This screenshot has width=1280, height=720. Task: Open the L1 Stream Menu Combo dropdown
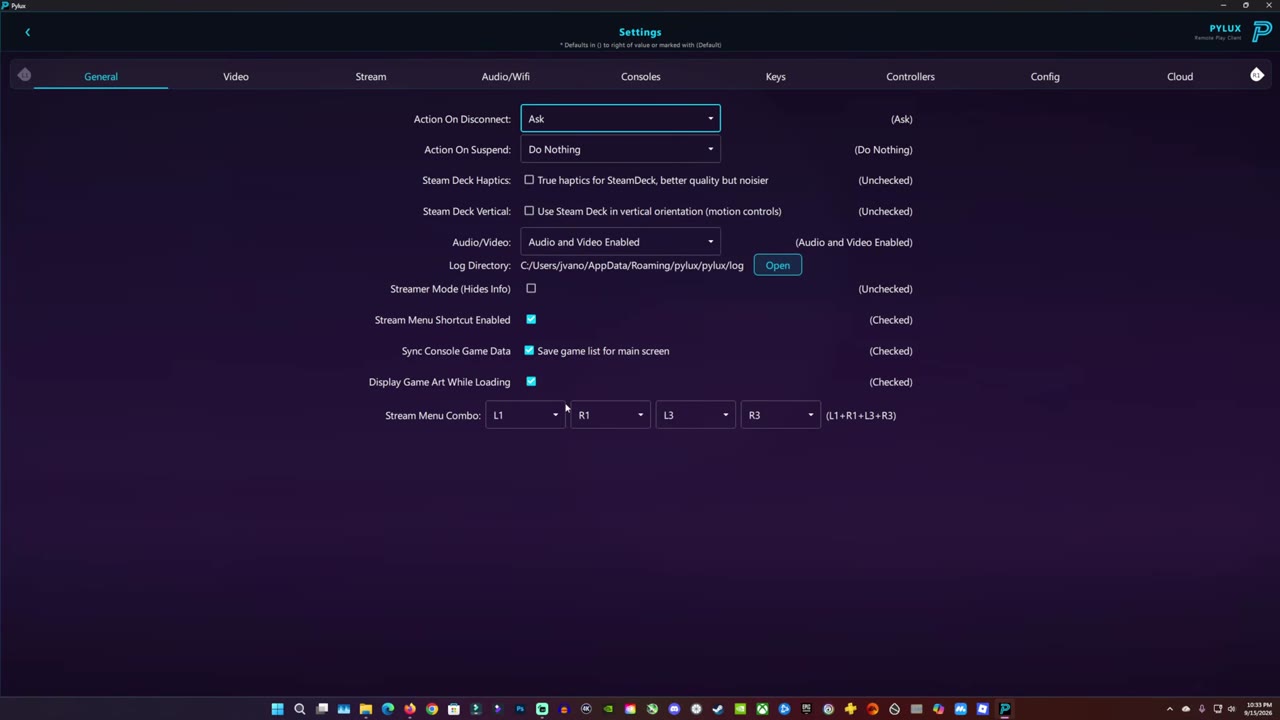pos(526,415)
